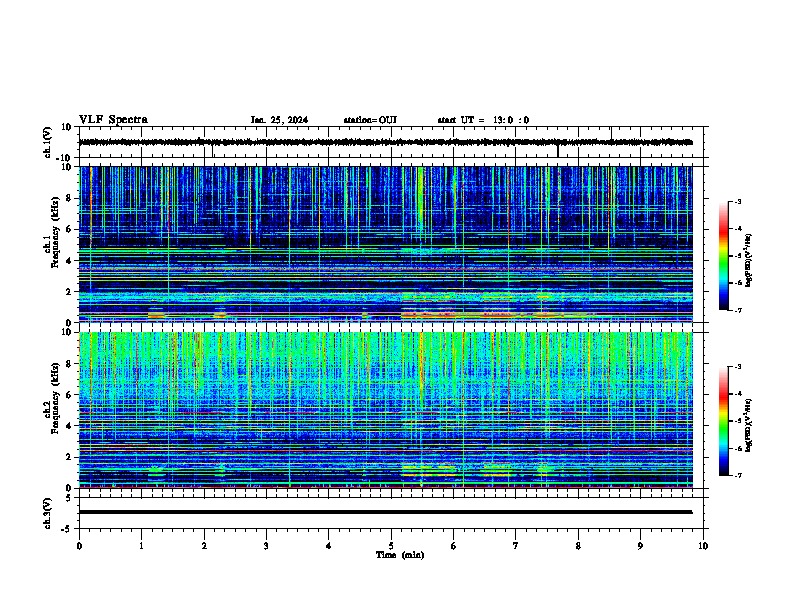Click time axis tick label "10" at the axis end
The height and width of the screenshot is (612, 792).
pyautogui.click(x=703, y=546)
